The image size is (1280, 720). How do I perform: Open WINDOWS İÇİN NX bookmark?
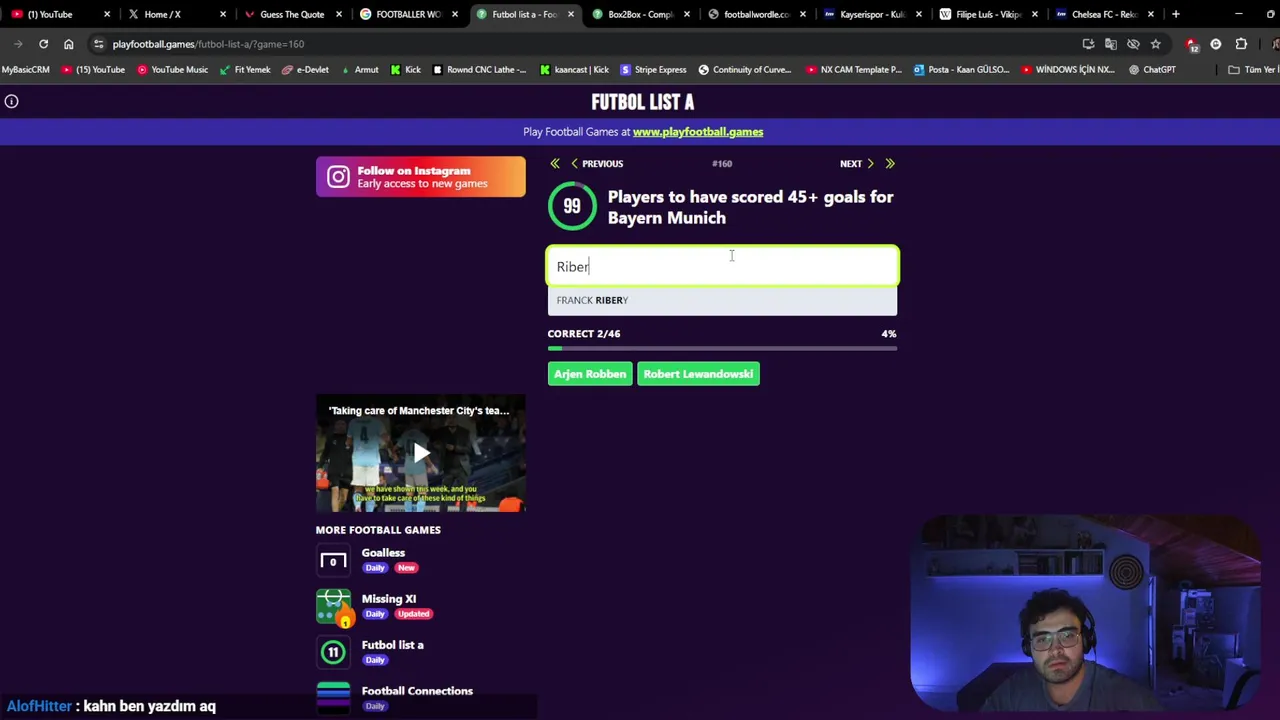[1068, 70]
